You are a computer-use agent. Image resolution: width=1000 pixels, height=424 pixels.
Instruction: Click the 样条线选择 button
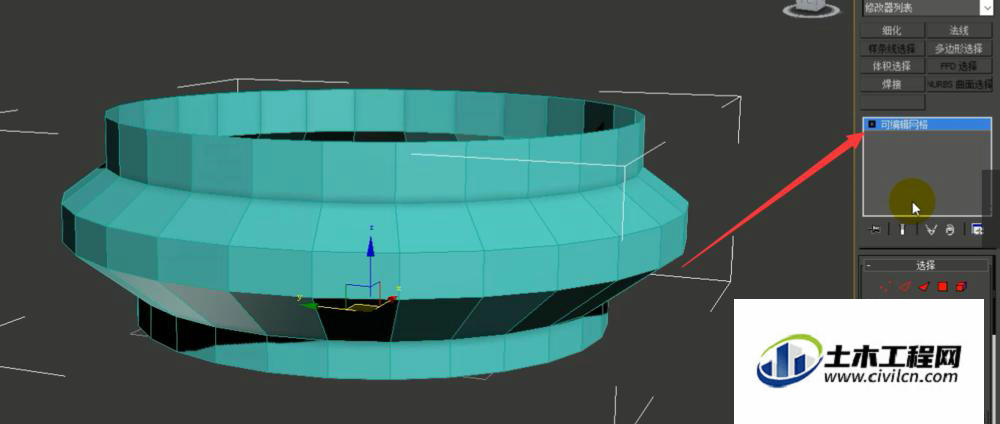click(892, 48)
